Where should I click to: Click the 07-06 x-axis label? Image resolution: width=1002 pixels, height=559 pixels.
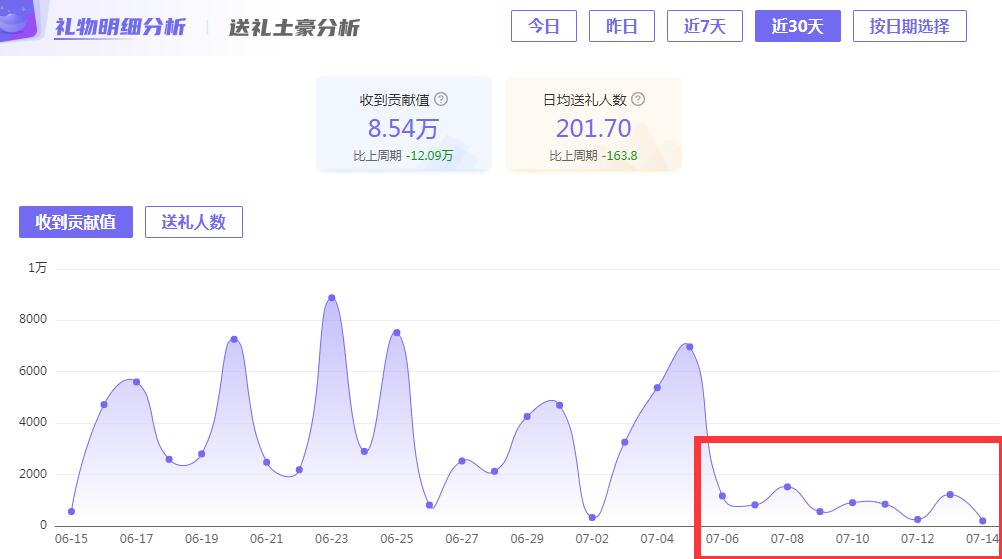[x=722, y=539]
